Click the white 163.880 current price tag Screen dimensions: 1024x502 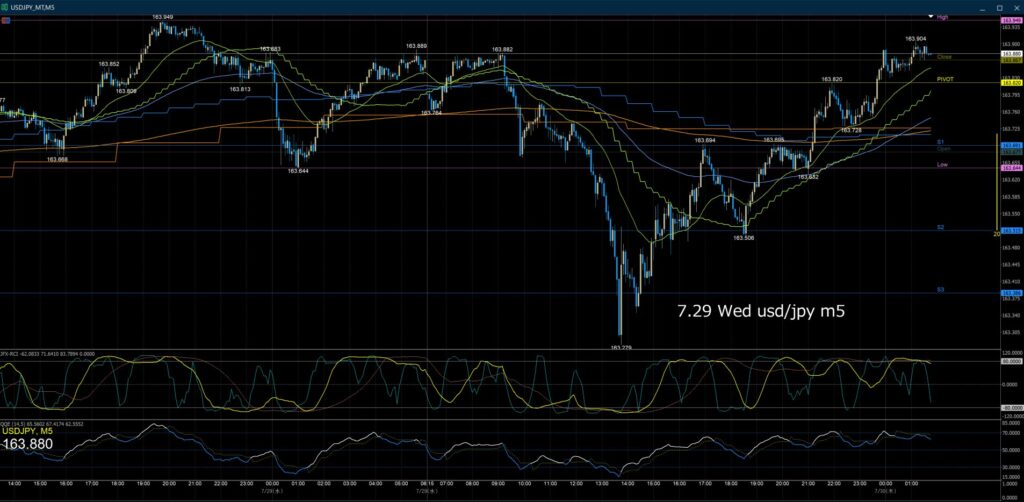point(1012,54)
